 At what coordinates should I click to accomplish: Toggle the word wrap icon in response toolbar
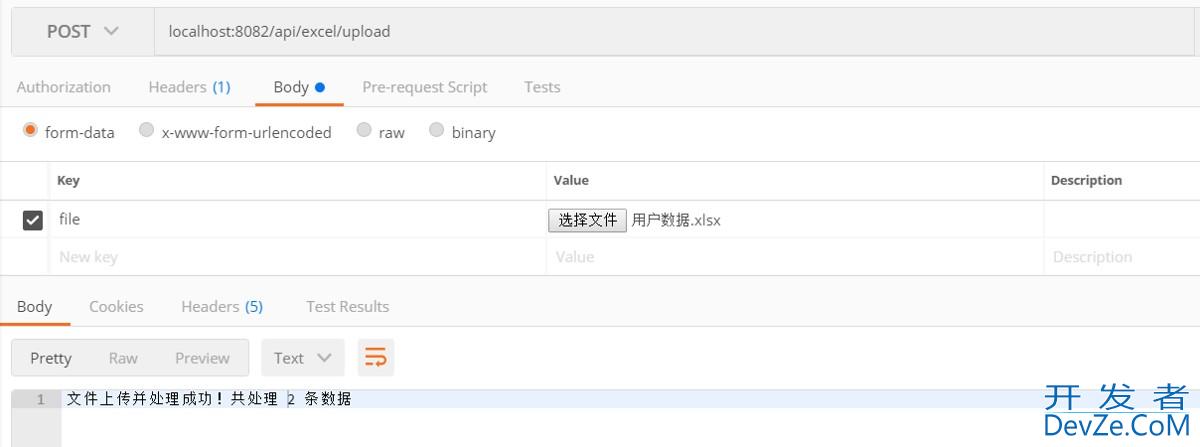(x=376, y=358)
